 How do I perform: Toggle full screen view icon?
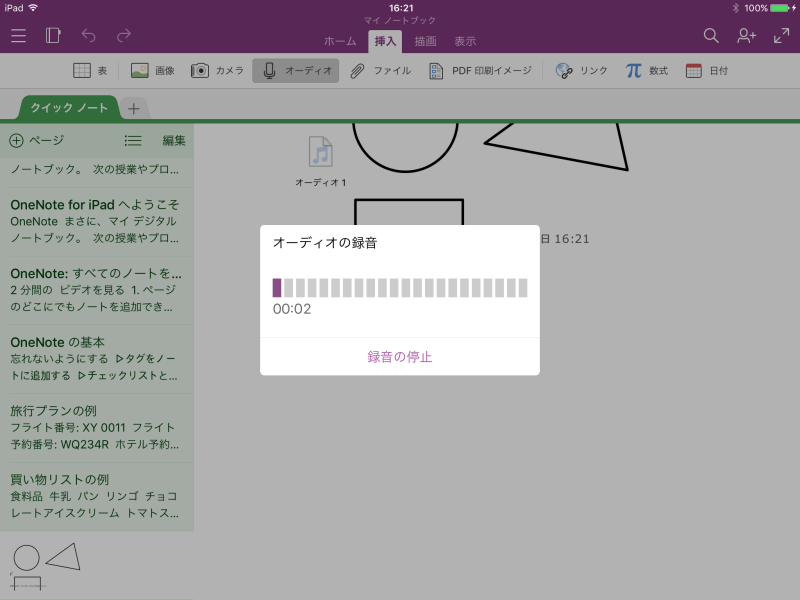[781, 36]
